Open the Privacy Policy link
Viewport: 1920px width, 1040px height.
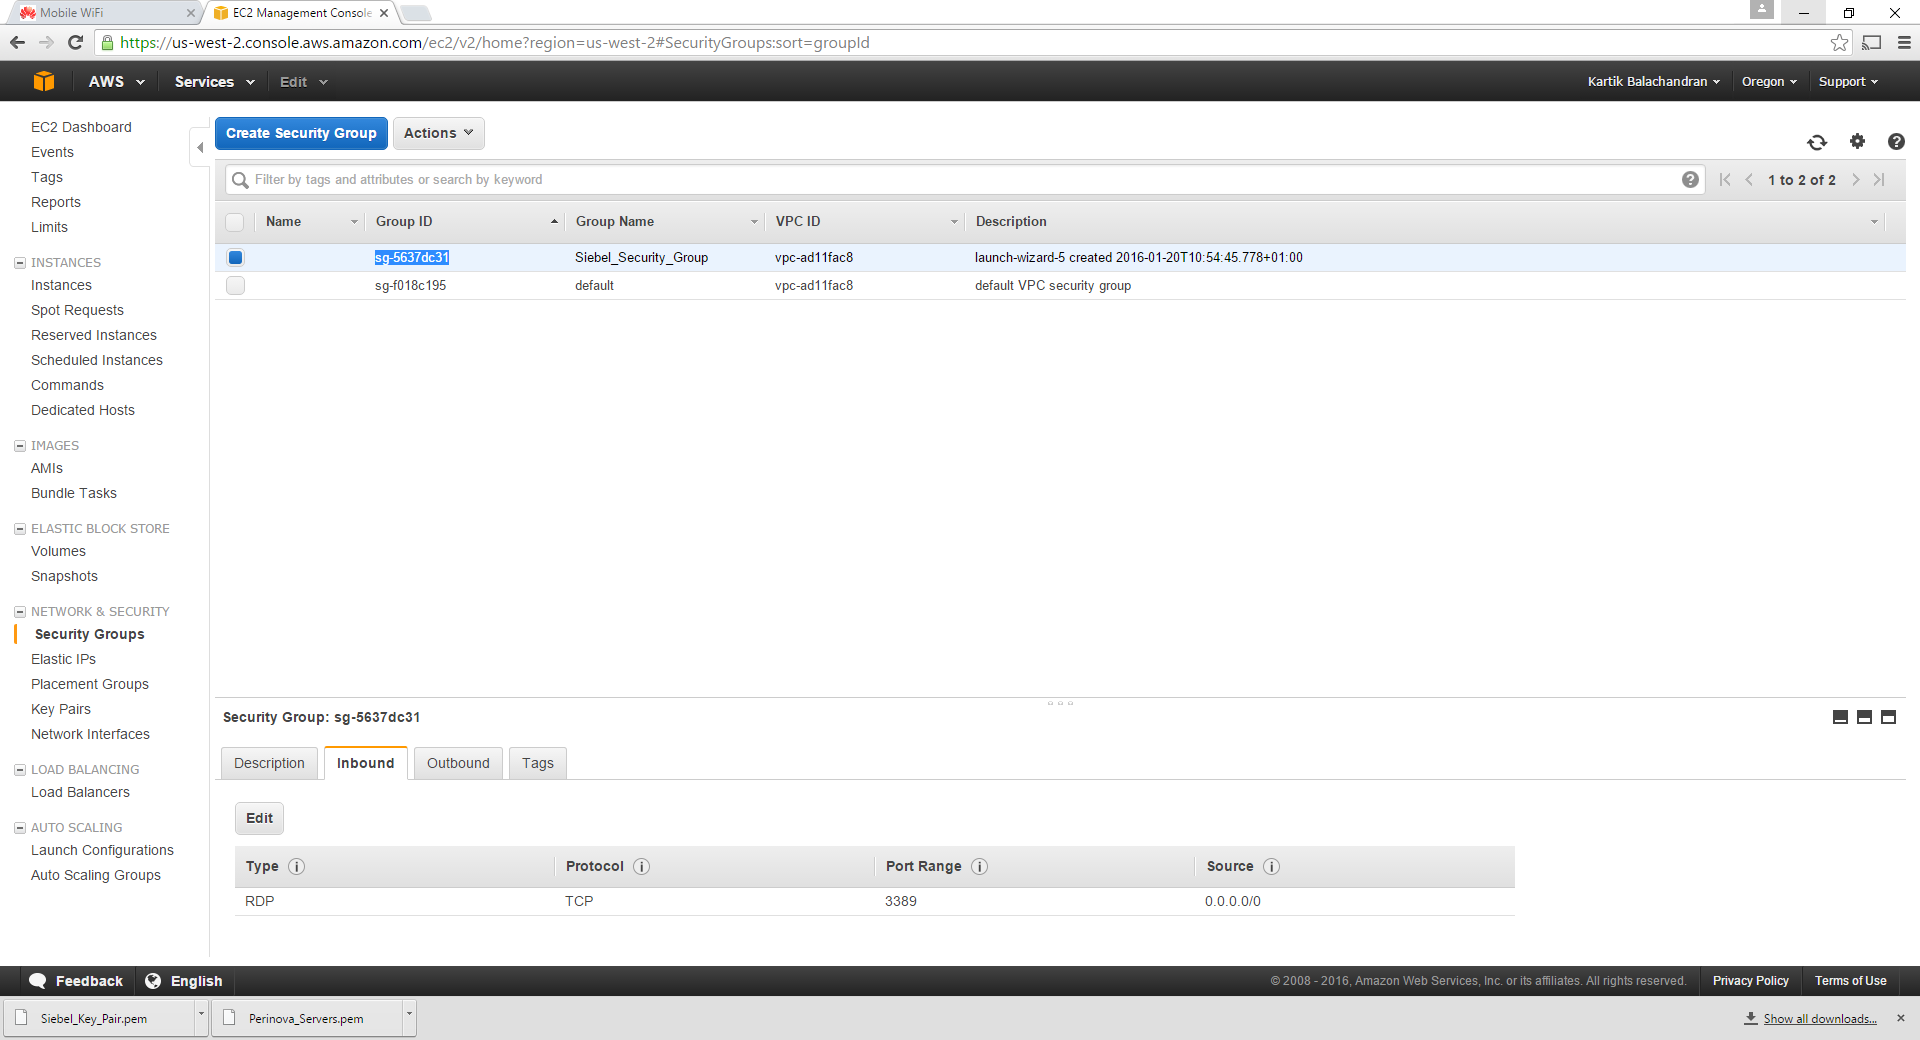click(x=1750, y=981)
